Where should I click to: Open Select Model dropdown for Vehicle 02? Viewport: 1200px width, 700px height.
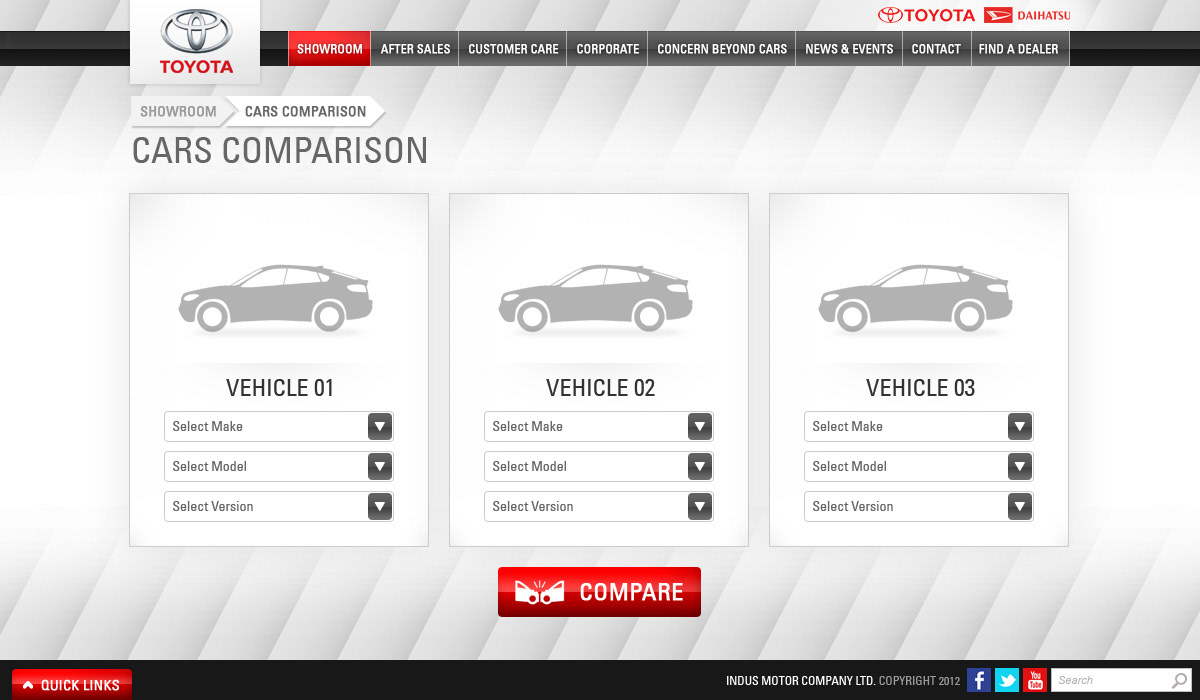599,467
